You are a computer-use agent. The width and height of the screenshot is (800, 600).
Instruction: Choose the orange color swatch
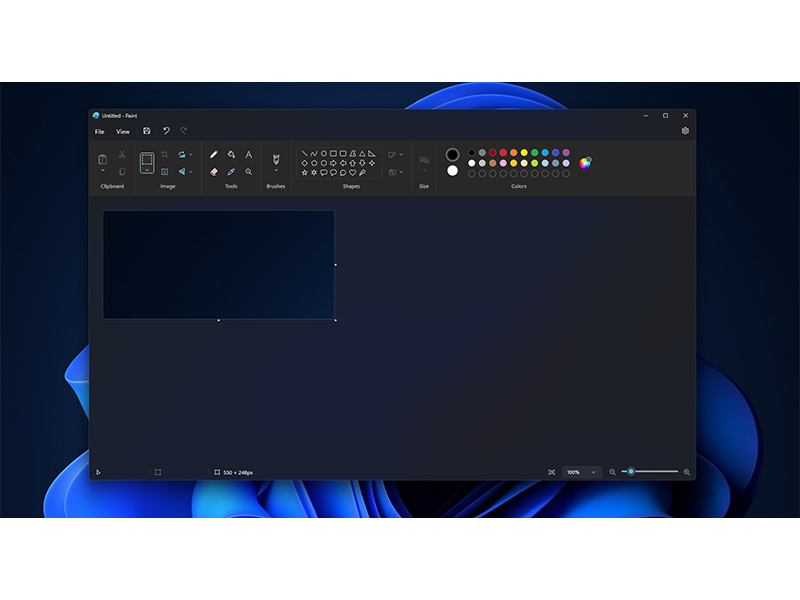point(514,153)
